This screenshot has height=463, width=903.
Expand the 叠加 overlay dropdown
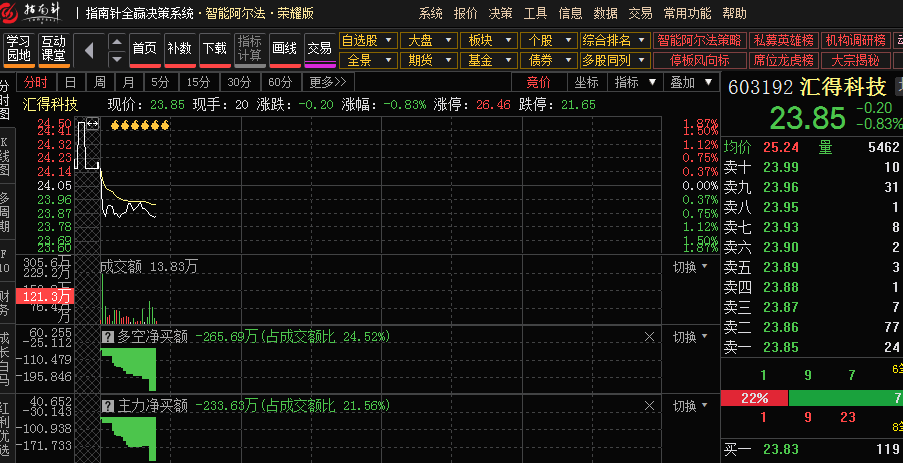tap(691, 82)
